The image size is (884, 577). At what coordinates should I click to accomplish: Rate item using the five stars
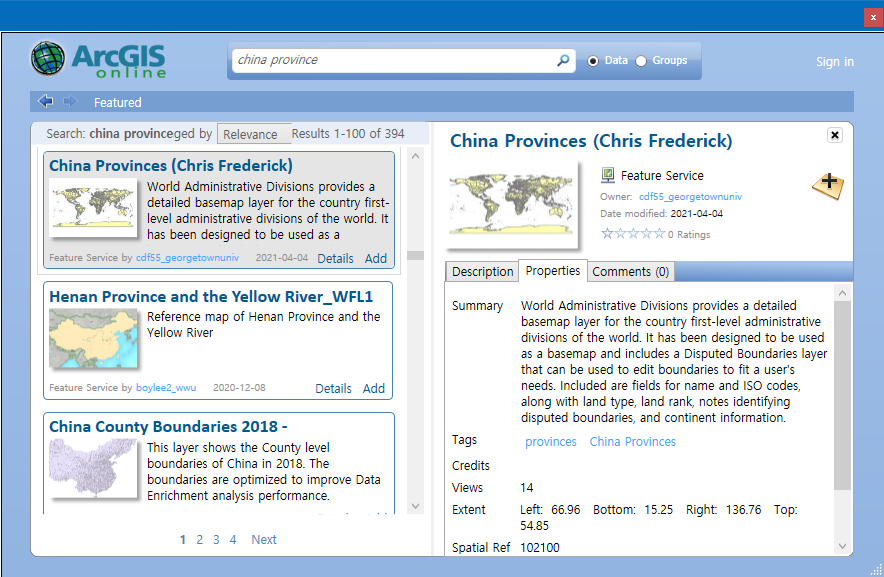(x=633, y=234)
